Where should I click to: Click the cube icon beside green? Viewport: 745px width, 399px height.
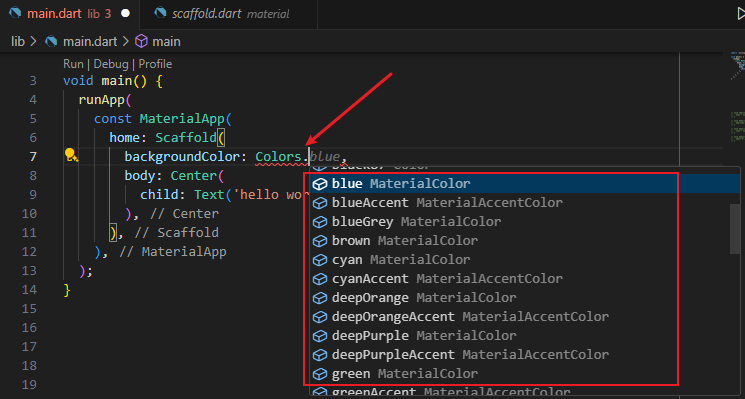(x=320, y=374)
